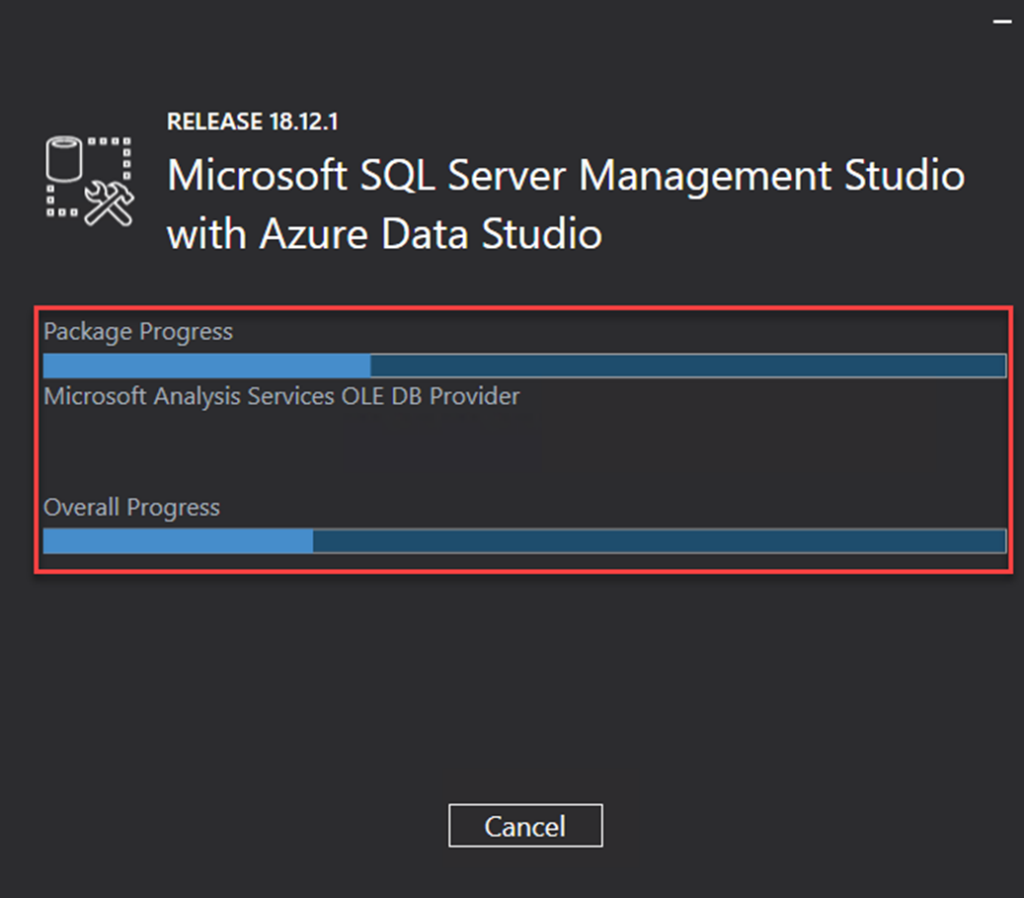Click the Overall Progress bar

pos(524,541)
